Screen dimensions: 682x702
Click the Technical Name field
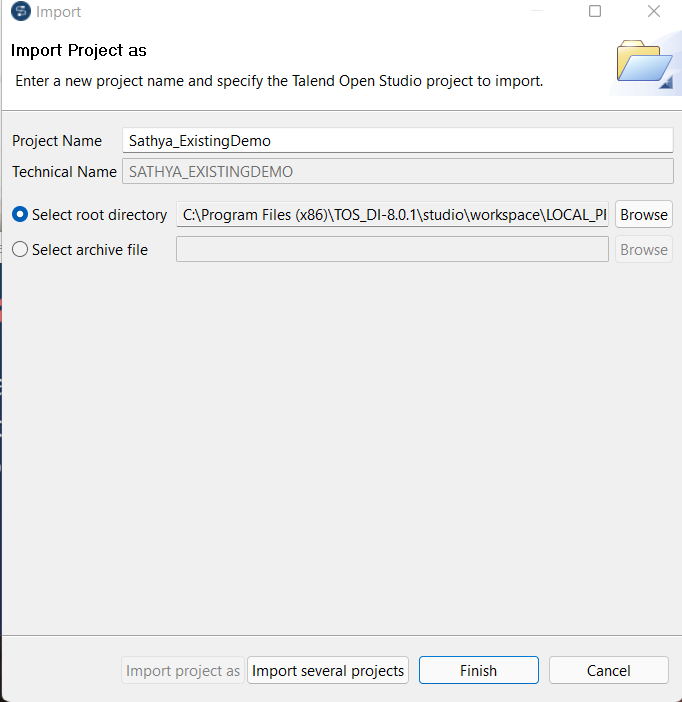(398, 171)
